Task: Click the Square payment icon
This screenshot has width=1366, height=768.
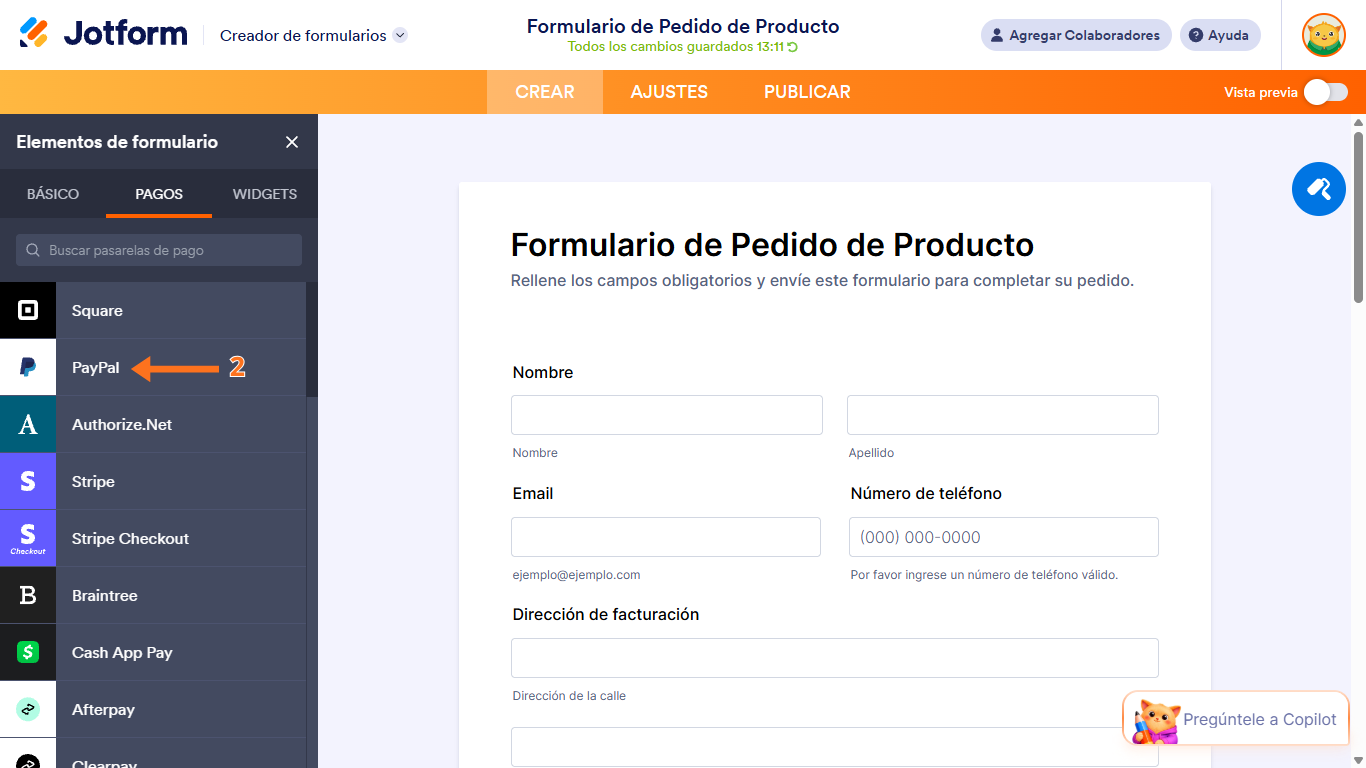Action: click(27, 310)
